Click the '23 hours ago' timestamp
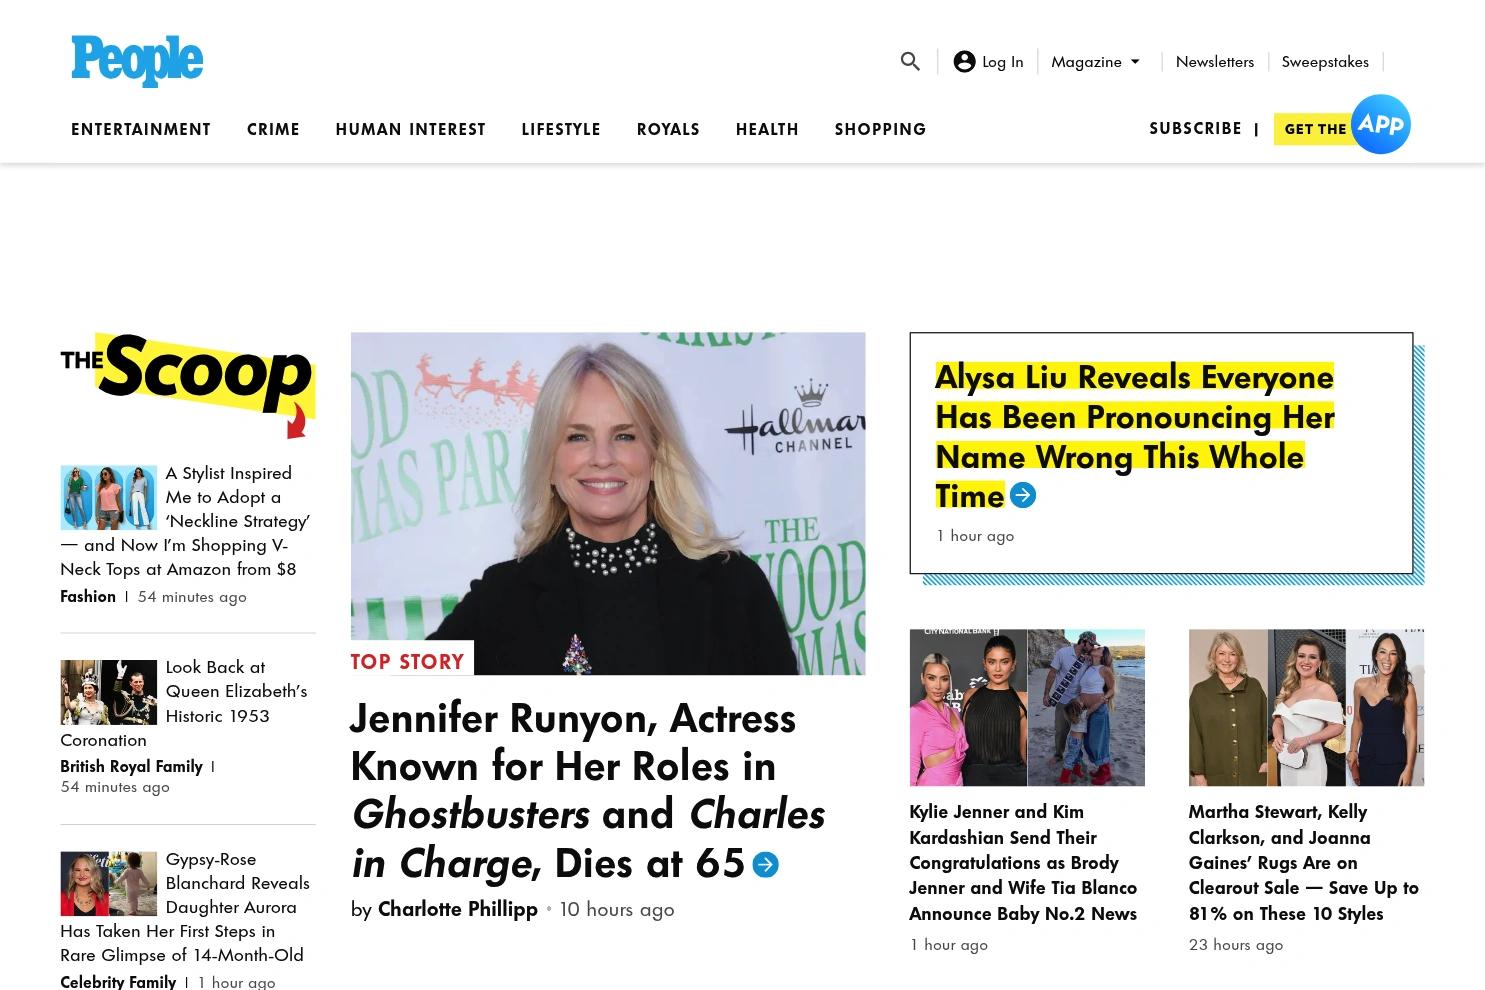The width and height of the screenshot is (1485, 990). point(1236,944)
